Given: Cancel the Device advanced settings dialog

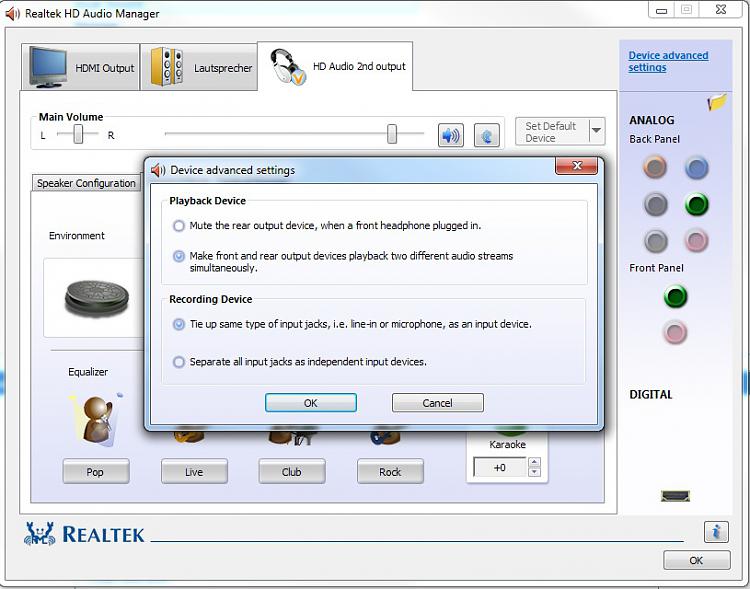Looking at the screenshot, I should 437,403.
